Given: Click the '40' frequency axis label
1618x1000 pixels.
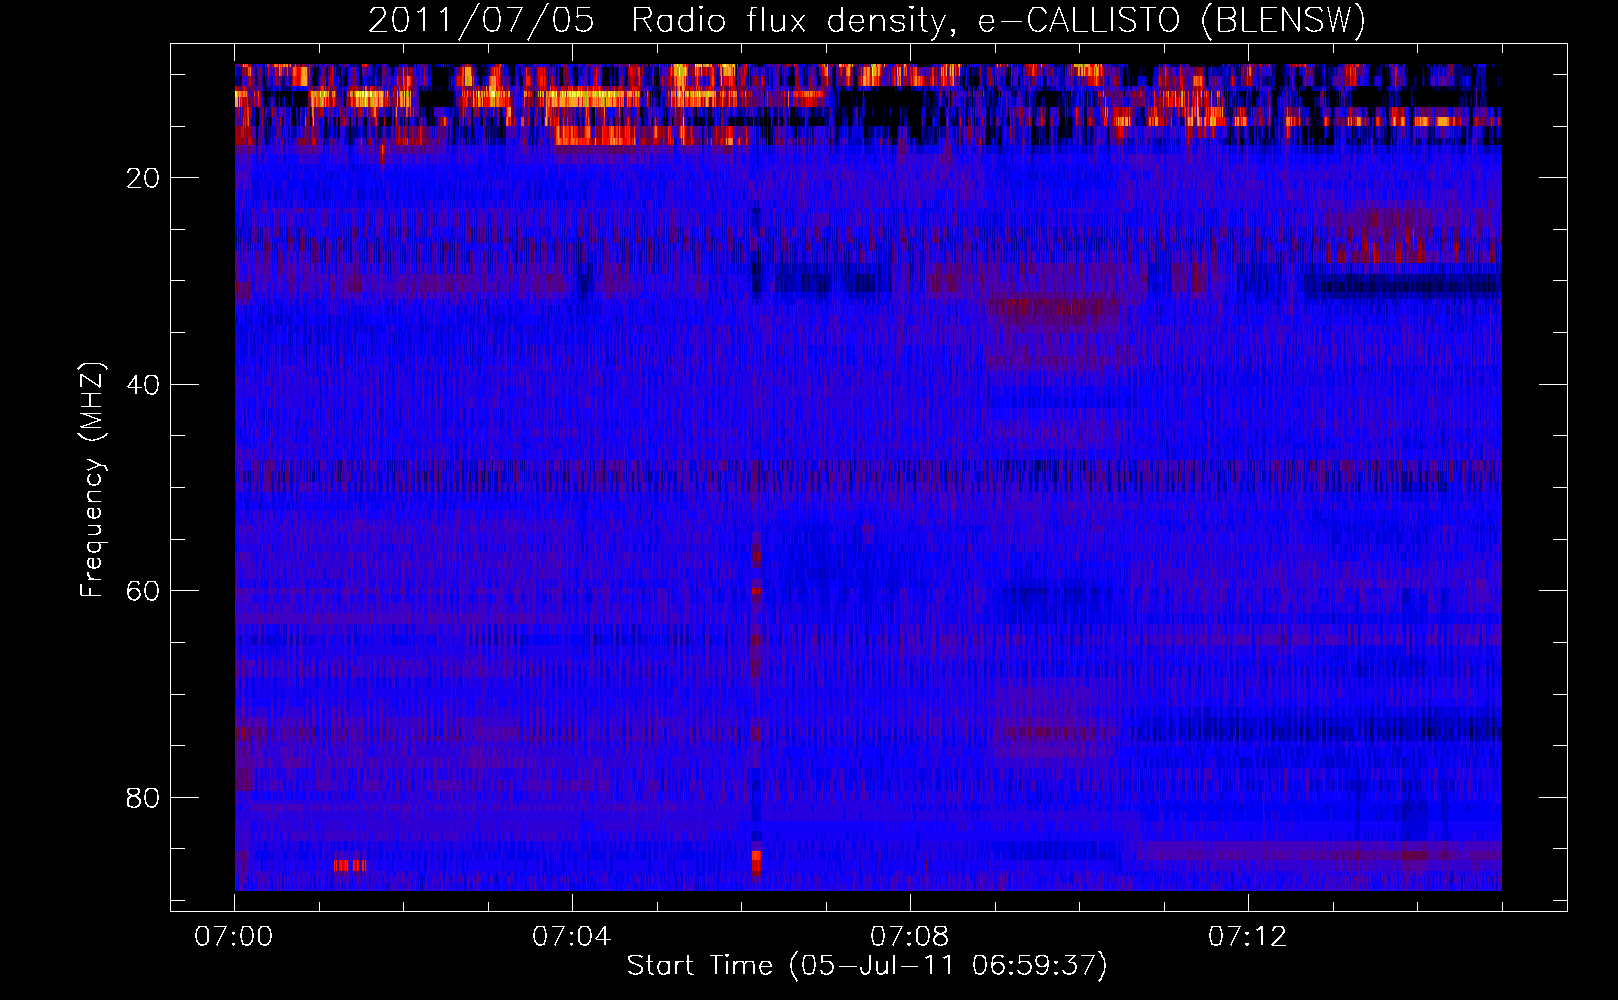Looking at the screenshot, I should 144,385.
